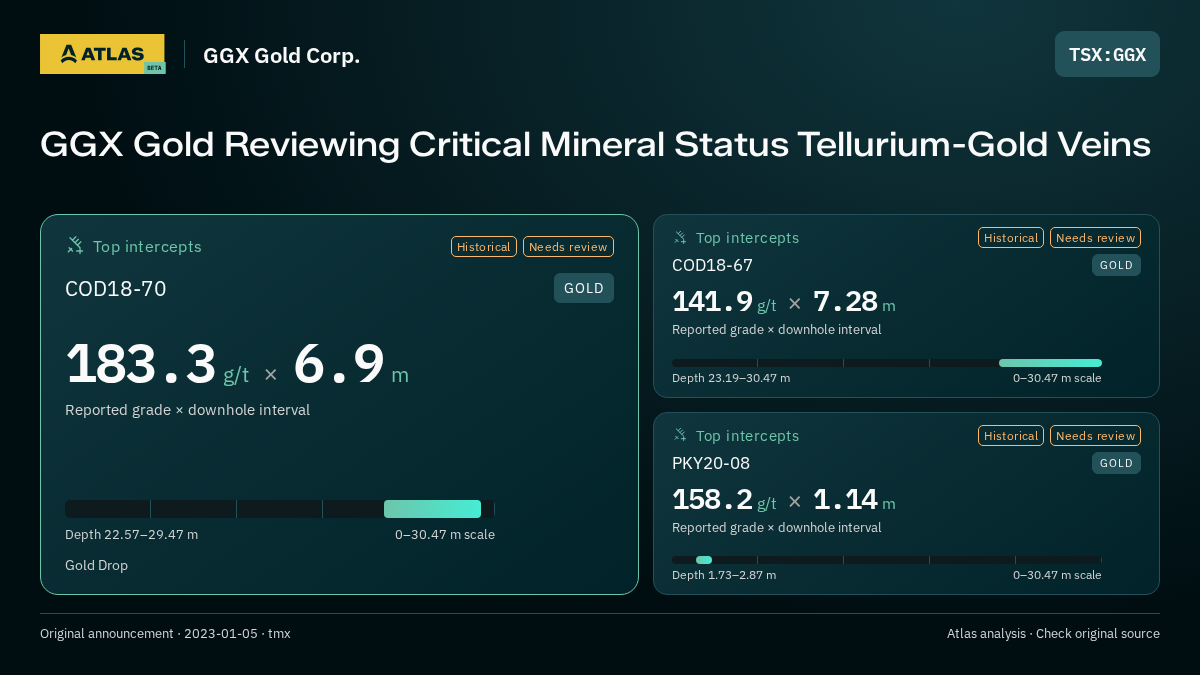Click Historical tag on COD18-70 card
Screen dimensions: 1200x675
pos(484,247)
